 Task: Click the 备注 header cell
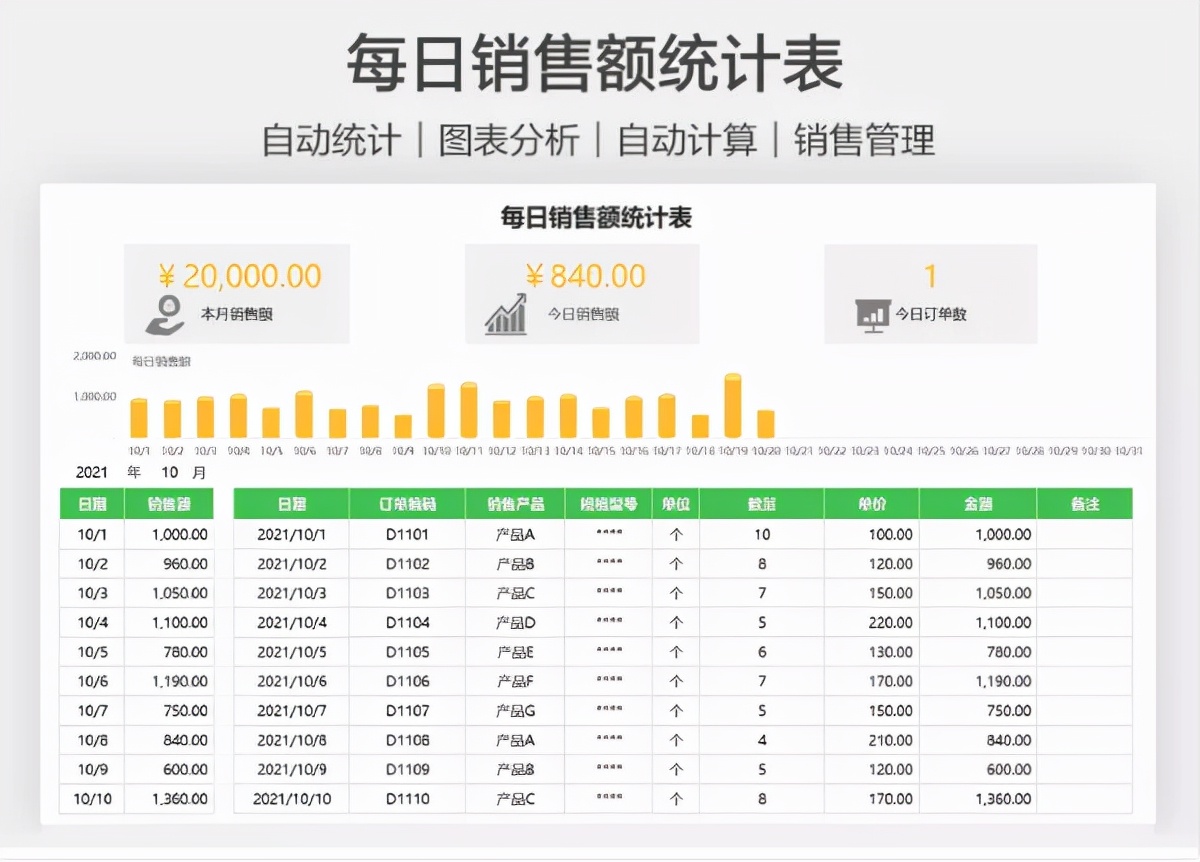click(1084, 504)
